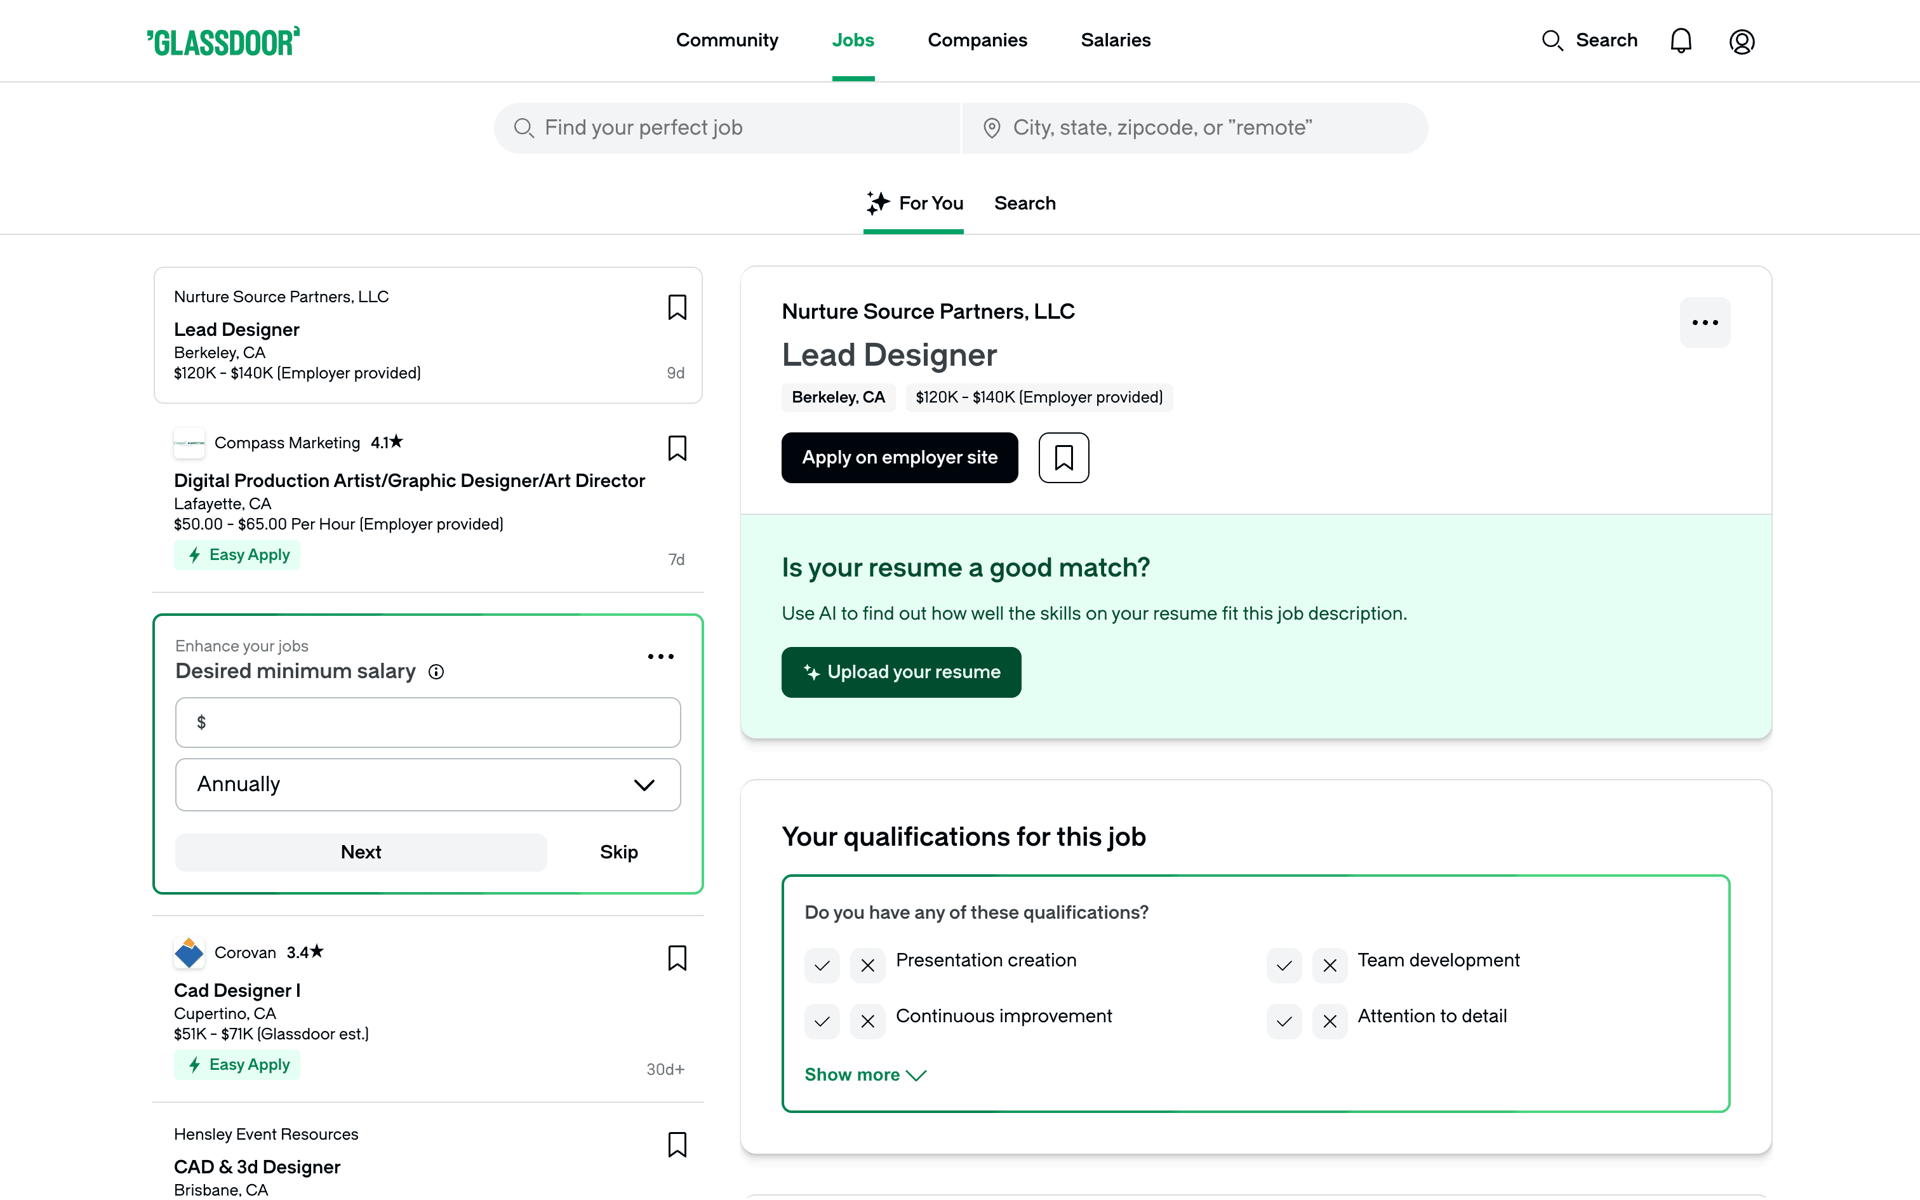Select the Lead Designer card in the list
Image resolution: width=1920 pixels, height=1200 pixels.
point(428,335)
